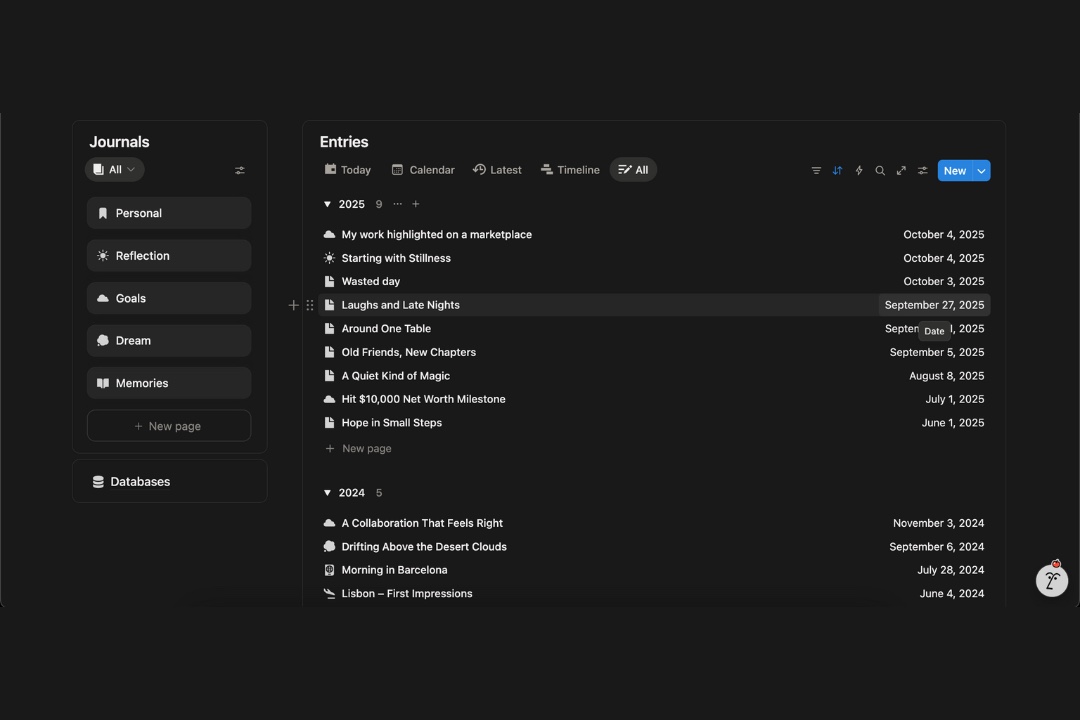1080x720 pixels.
Task: Grab the drag handle beside Laughs and Late Nights
Action: click(310, 305)
